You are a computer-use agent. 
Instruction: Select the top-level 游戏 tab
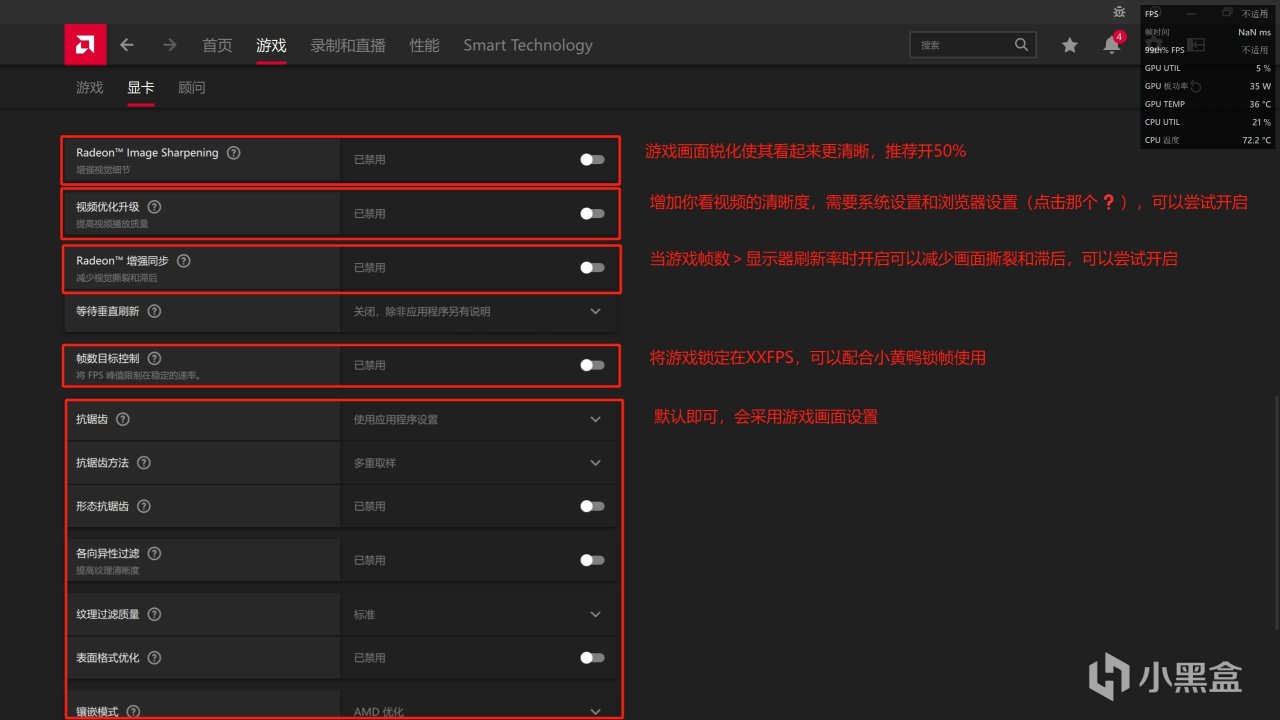tap(271, 45)
